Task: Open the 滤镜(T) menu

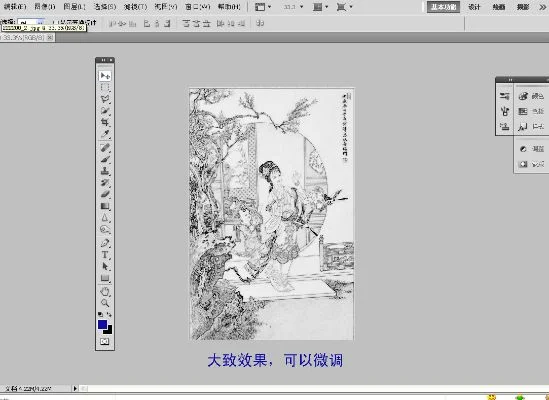Action: click(135, 7)
